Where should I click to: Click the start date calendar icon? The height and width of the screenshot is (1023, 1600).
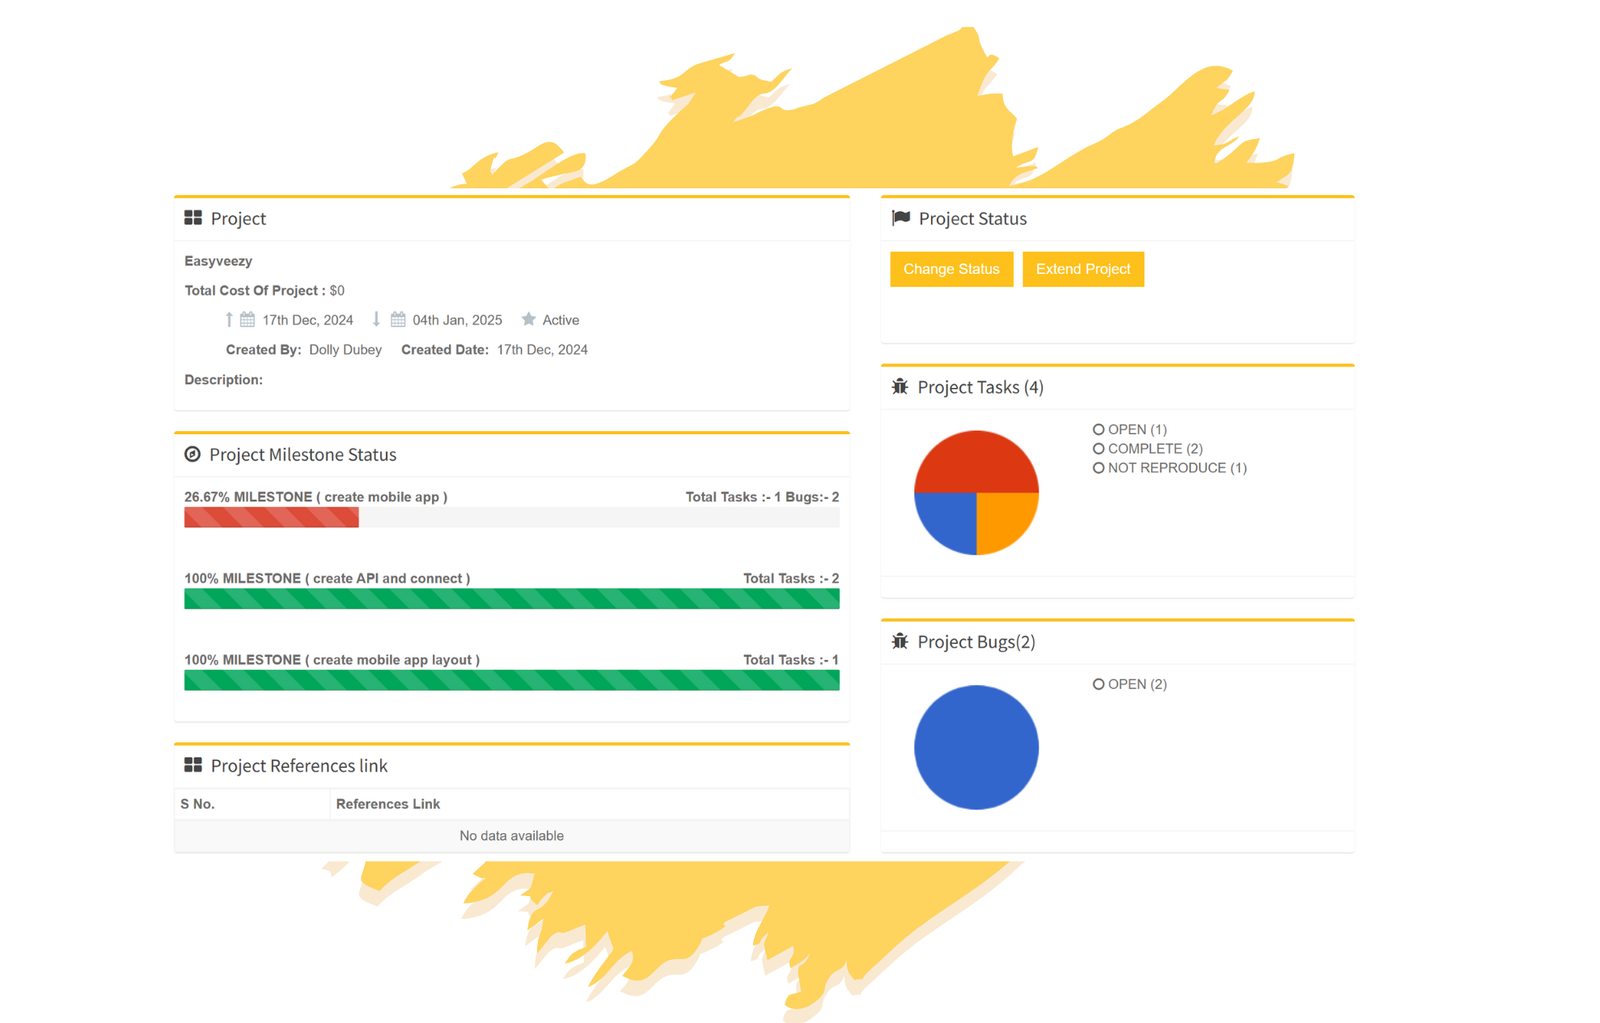[247, 320]
